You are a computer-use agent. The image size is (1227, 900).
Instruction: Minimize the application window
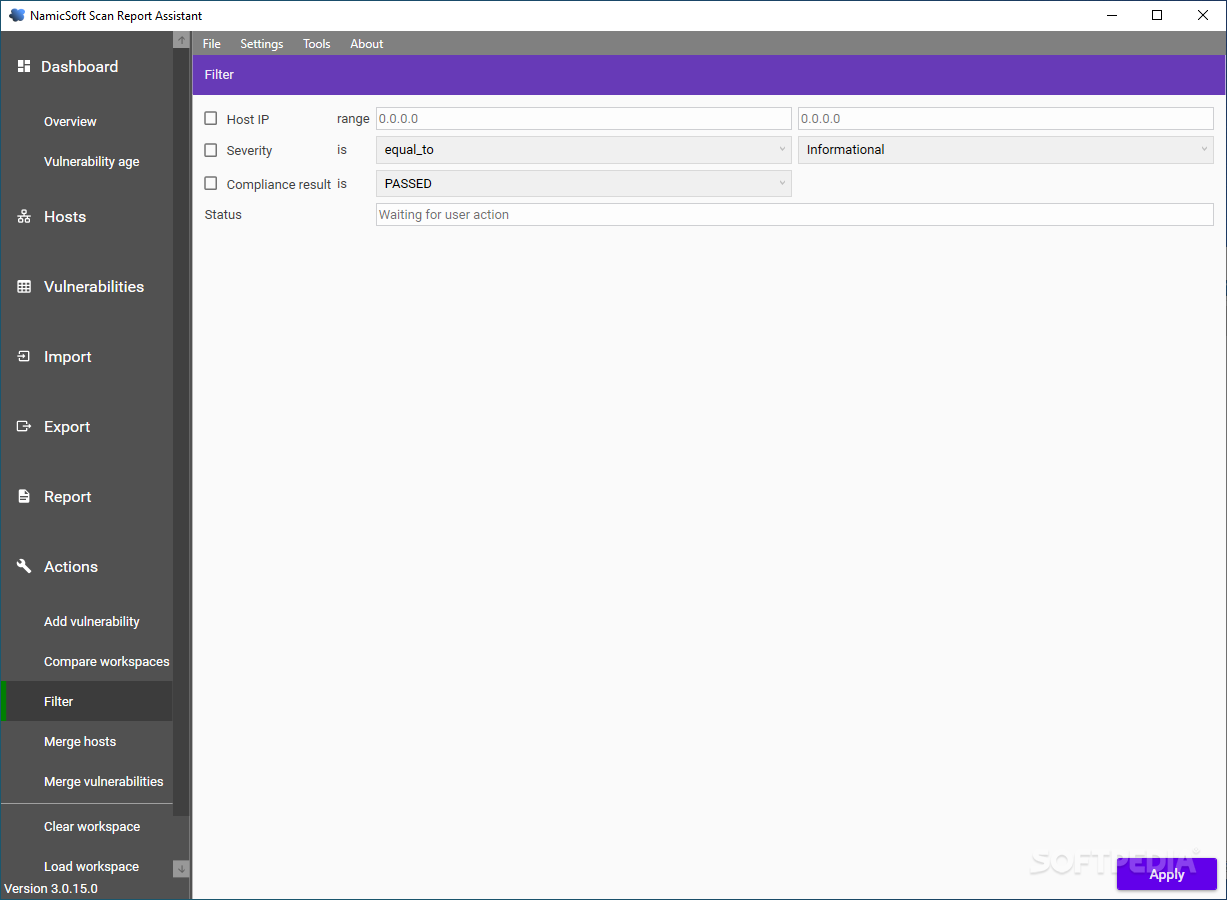coord(1111,15)
